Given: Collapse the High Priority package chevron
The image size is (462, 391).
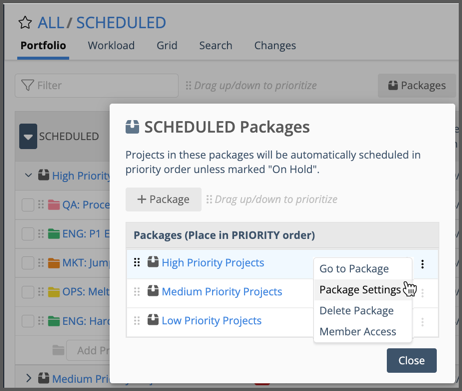Looking at the screenshot, I should tap(29, 175).
